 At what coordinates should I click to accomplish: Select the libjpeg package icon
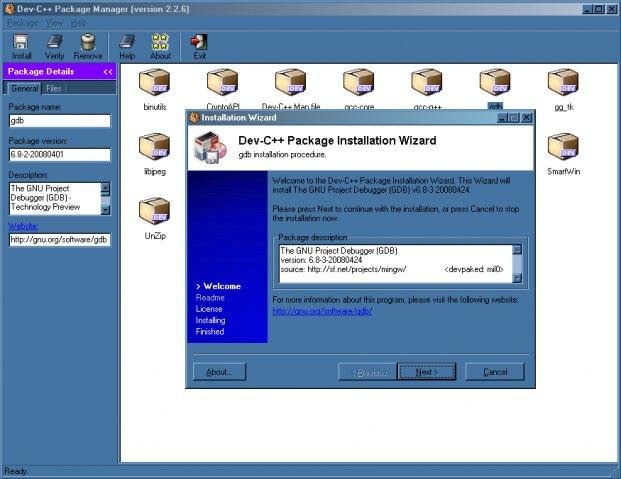[x=154, y=147]
